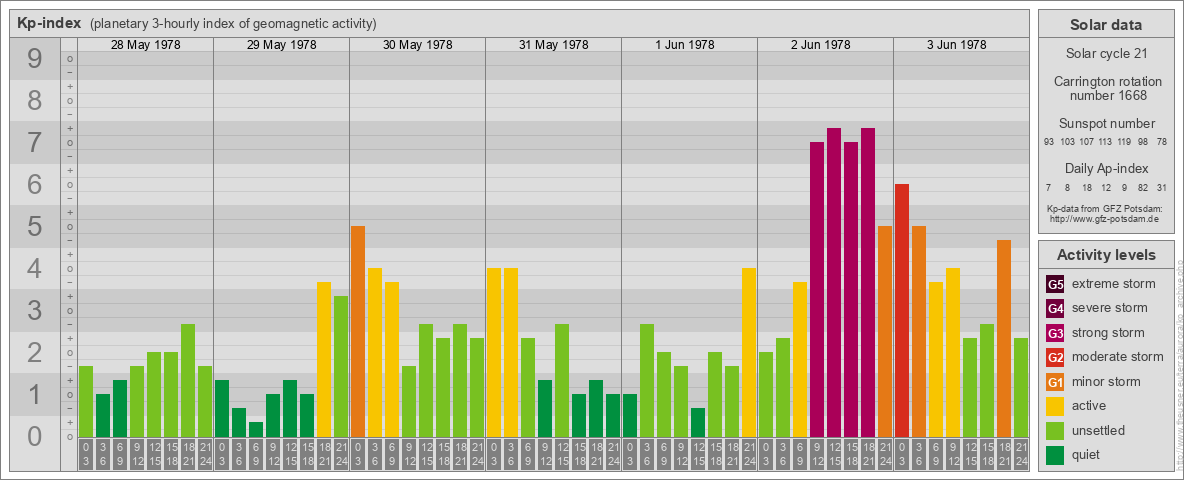Select the 3 Jun 1978 0-3 red bar
Image resolution: width=1184 pixels, height=480 pixels.
pyautogui.click(x=902, y=310)
